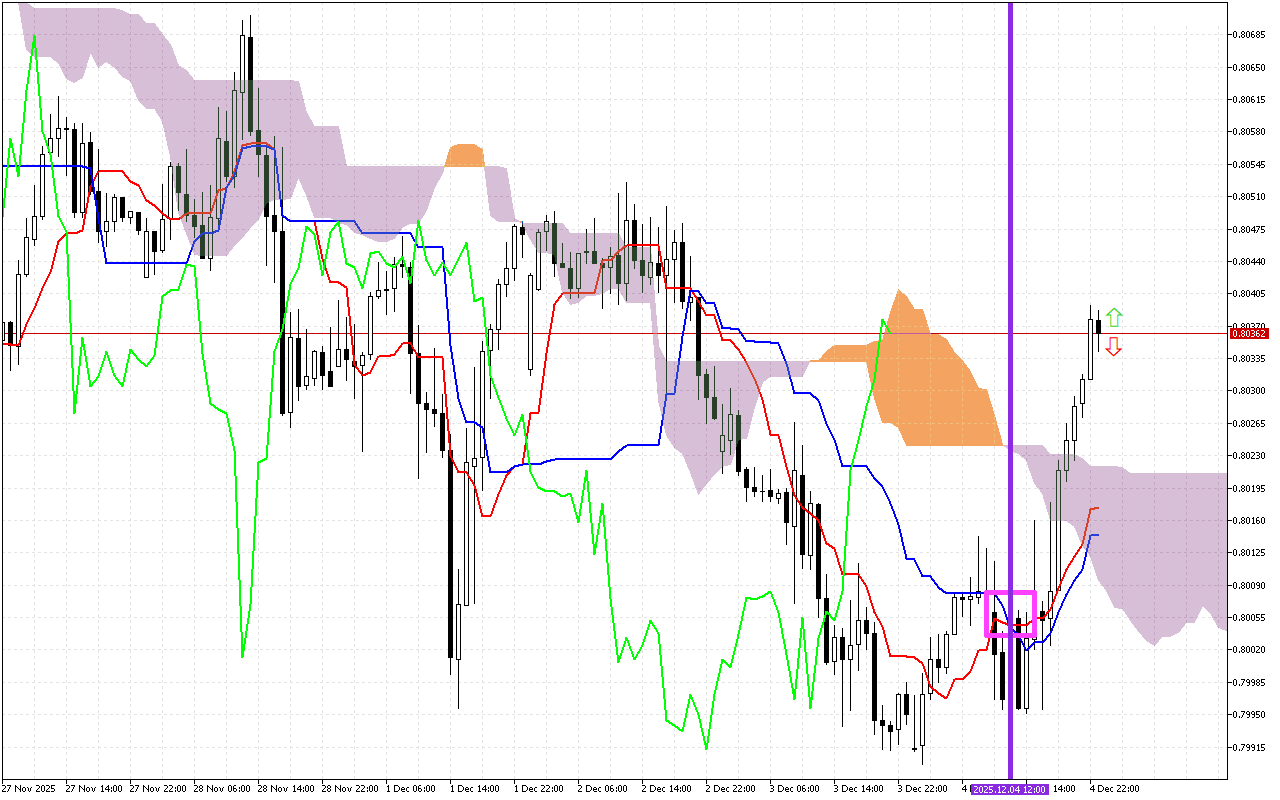Screen dimensions: 1280x800
Task: Click the red horizontal current price line
Action: point(600,333)
